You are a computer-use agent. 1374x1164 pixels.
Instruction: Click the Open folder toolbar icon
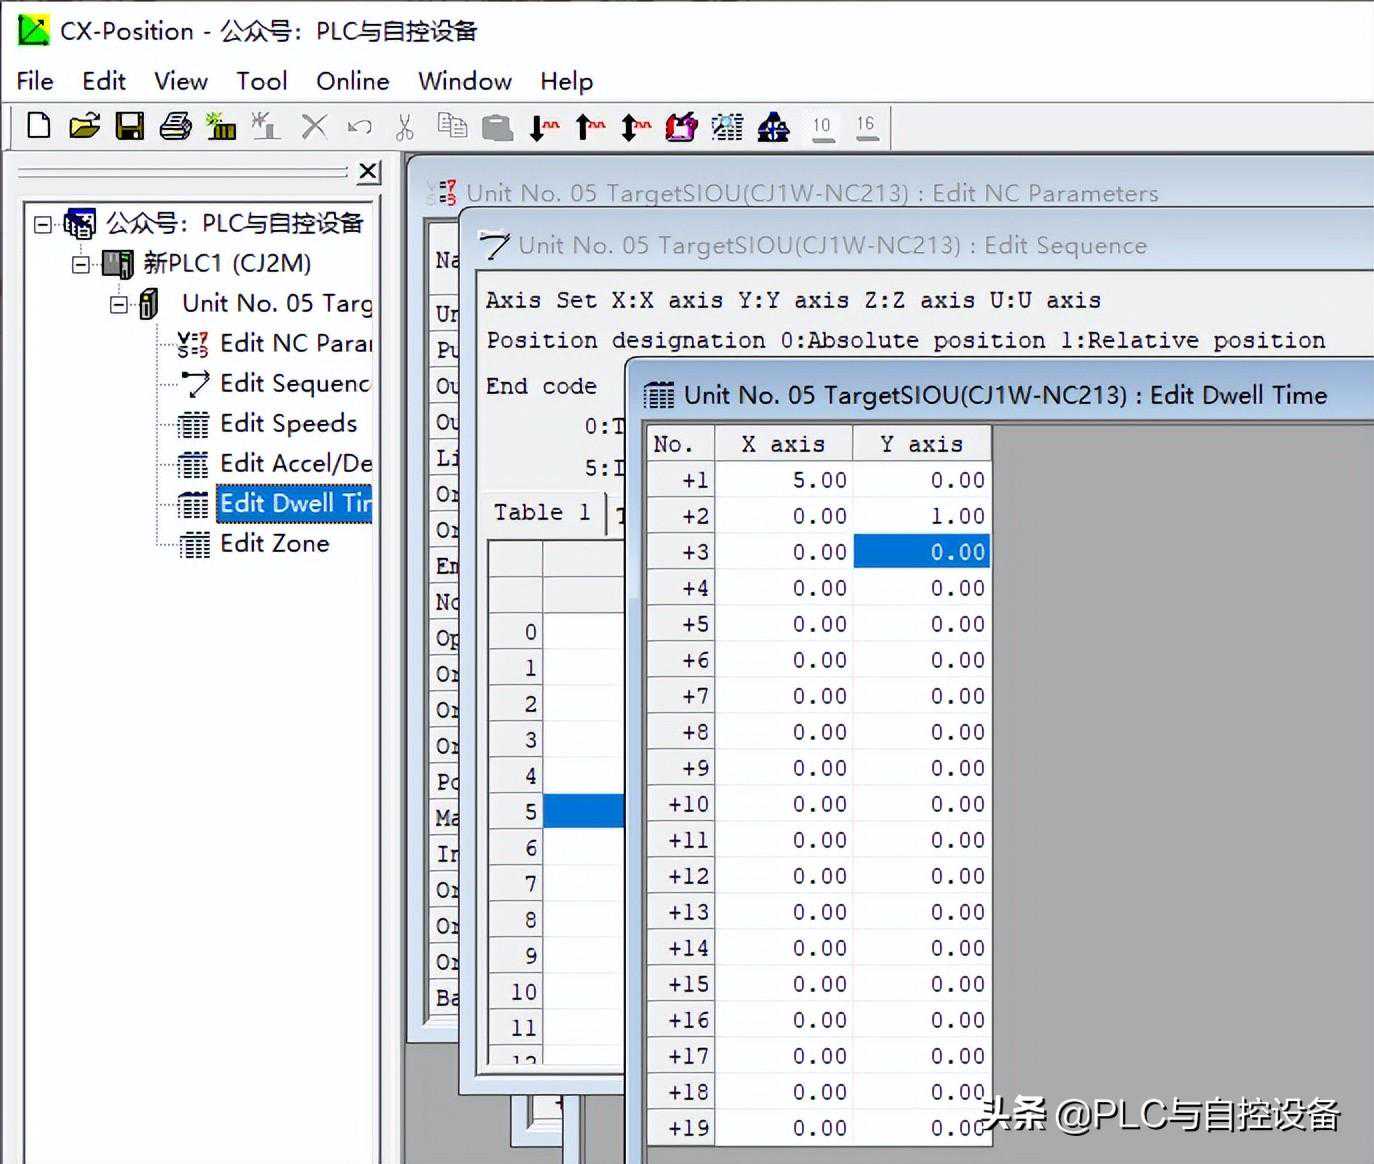[x=84, y=126]
